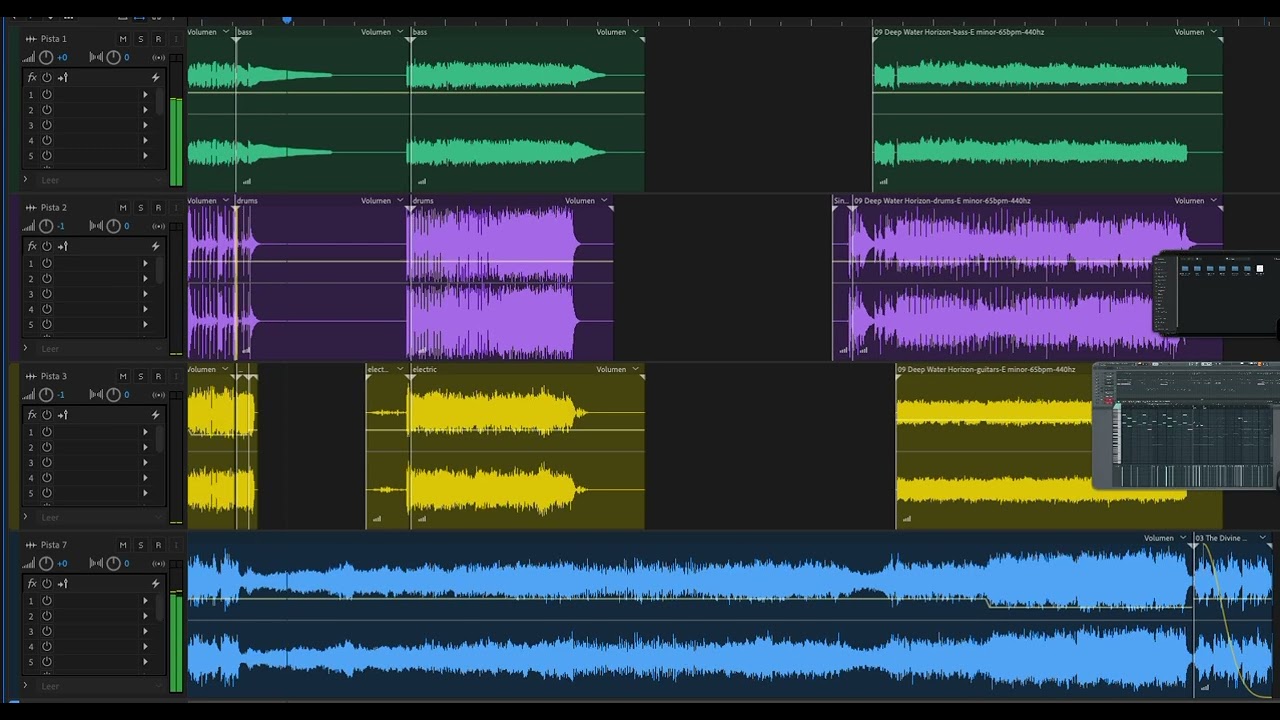Click the blue playhead marker on the ruler
The width and height of the screenshot is (1280, 720).
click(x=287, y=19)
